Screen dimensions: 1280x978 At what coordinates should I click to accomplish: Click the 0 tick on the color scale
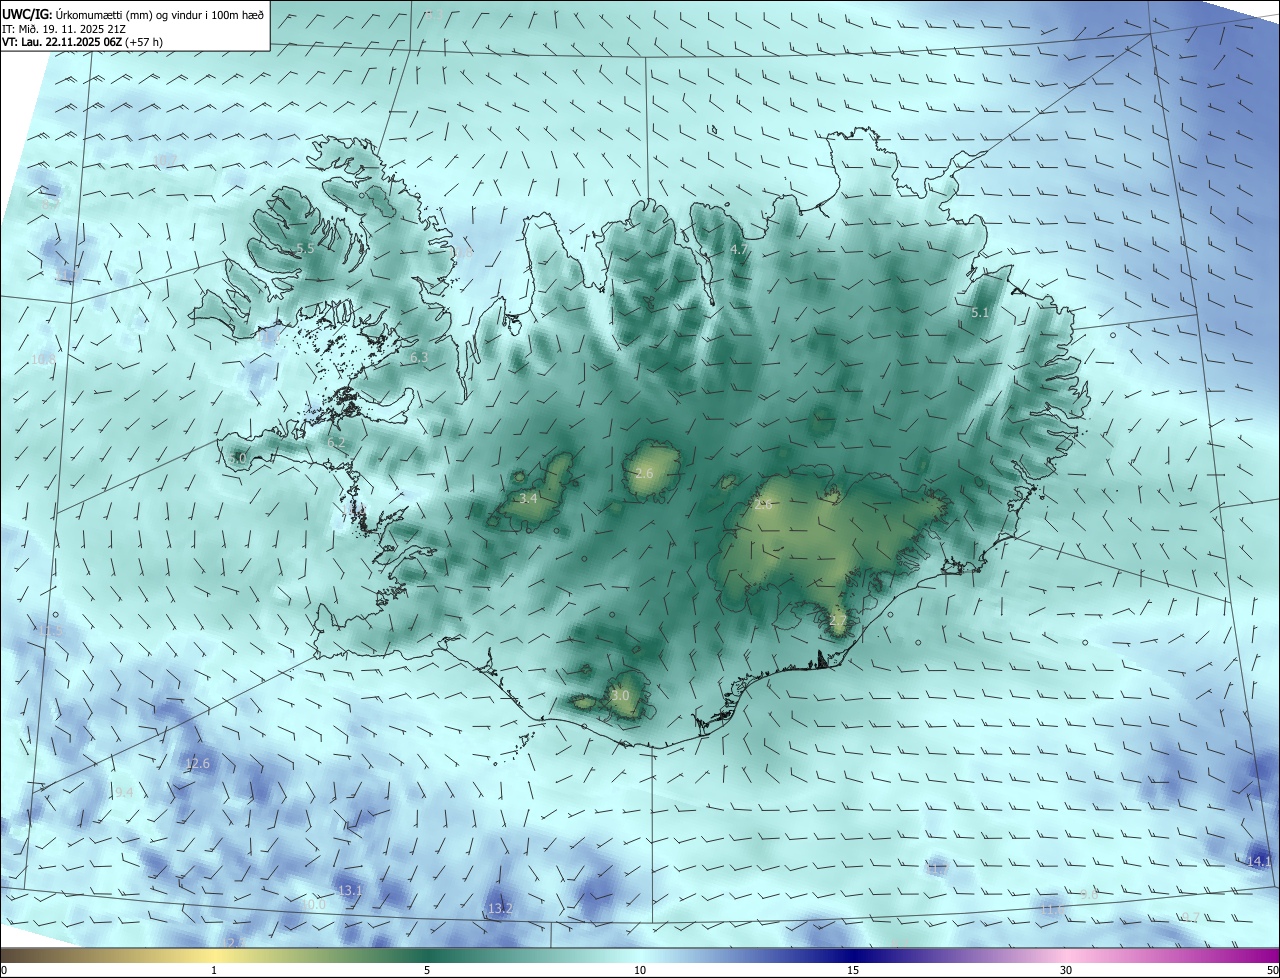pyautogui.click(x=4, y=970)
